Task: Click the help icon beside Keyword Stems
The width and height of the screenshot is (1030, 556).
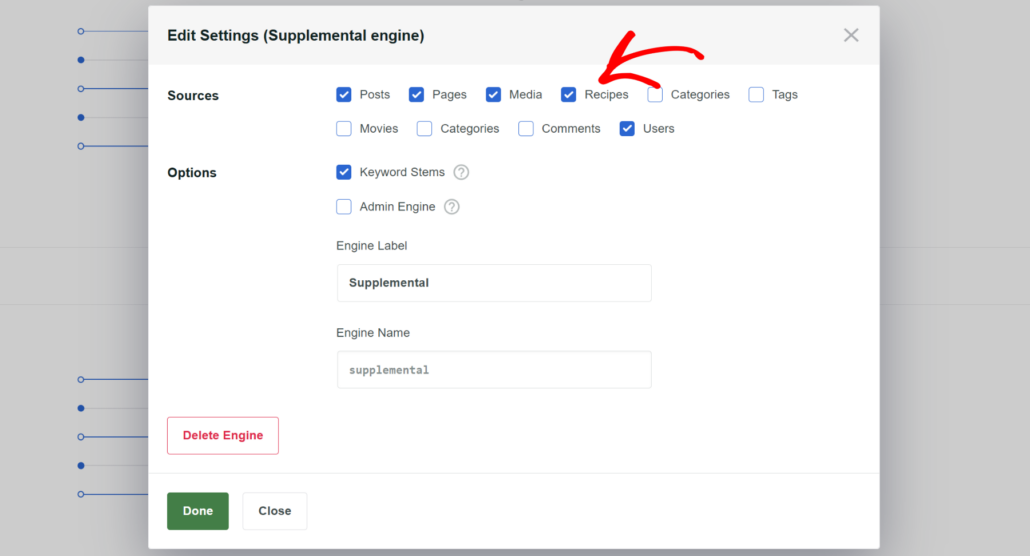Action: [x=461, y=172]
